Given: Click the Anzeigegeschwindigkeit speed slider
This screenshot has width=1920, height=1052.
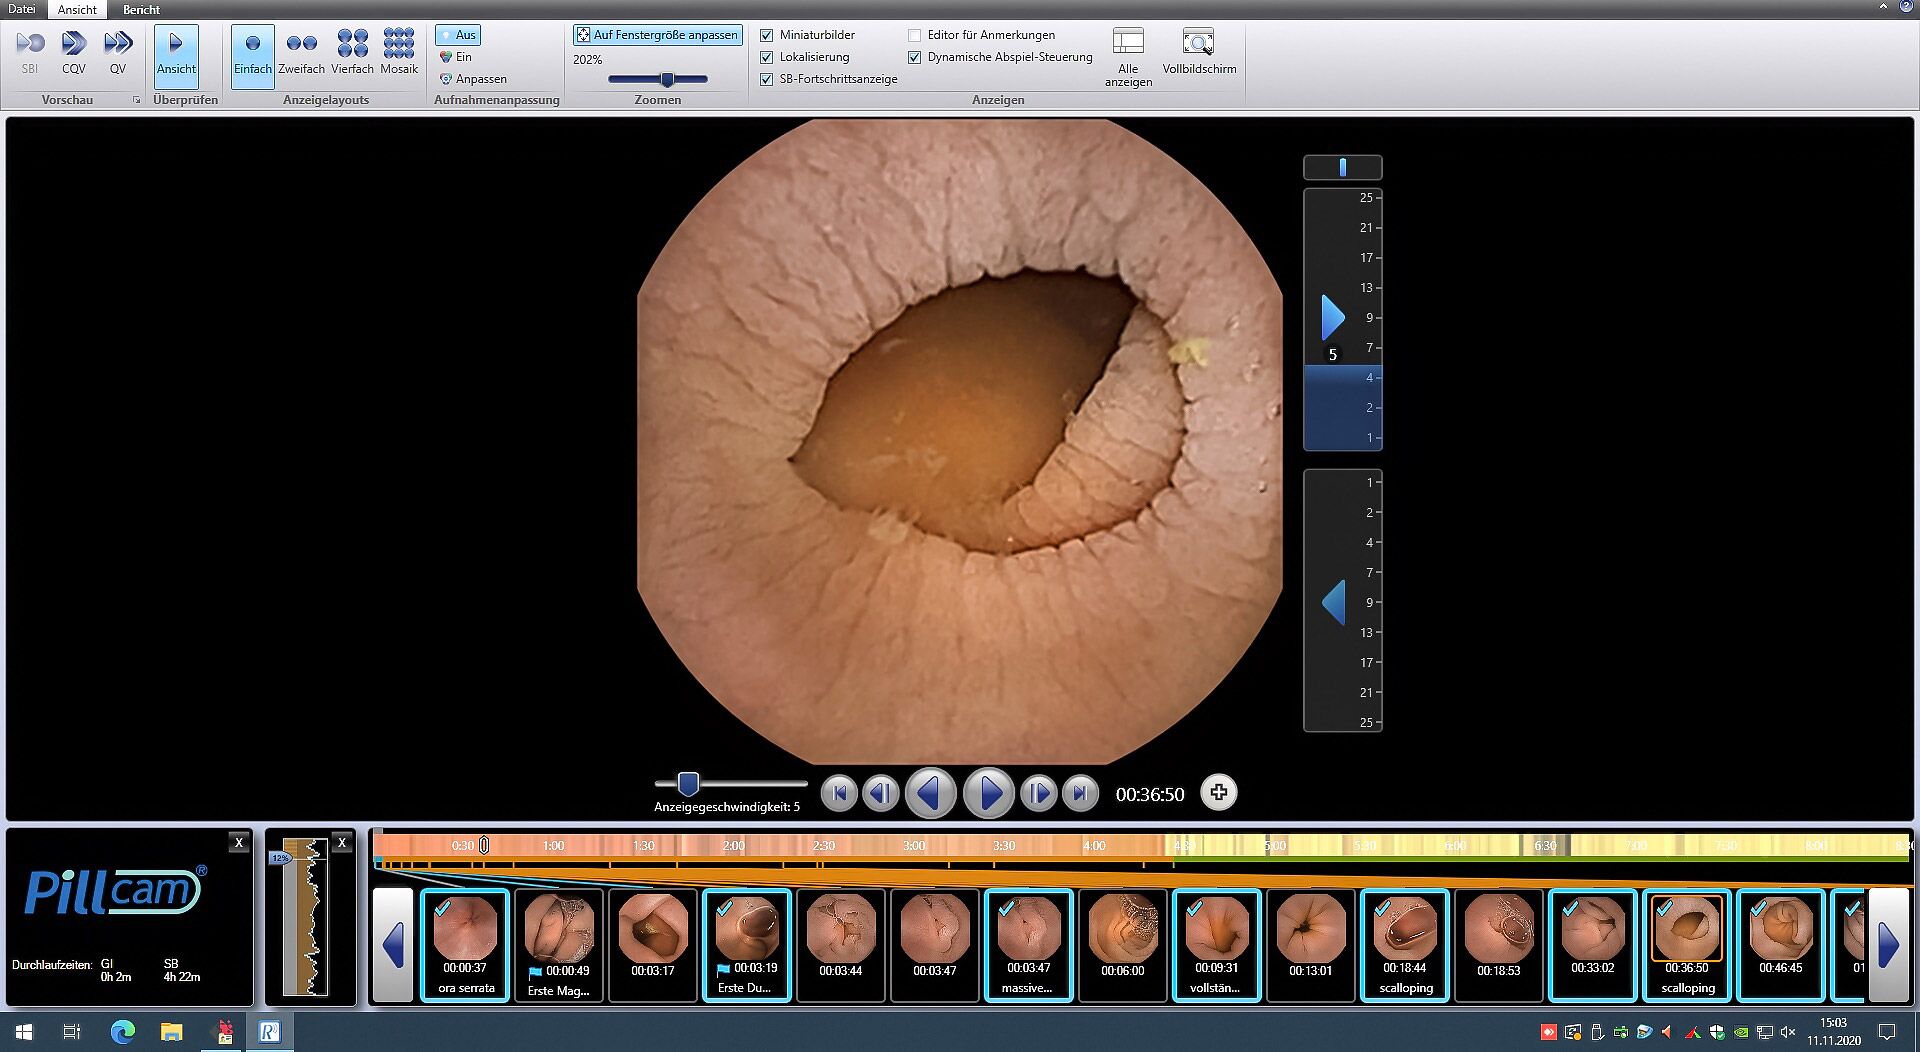Looking at the screenshot, I should 688,784.
